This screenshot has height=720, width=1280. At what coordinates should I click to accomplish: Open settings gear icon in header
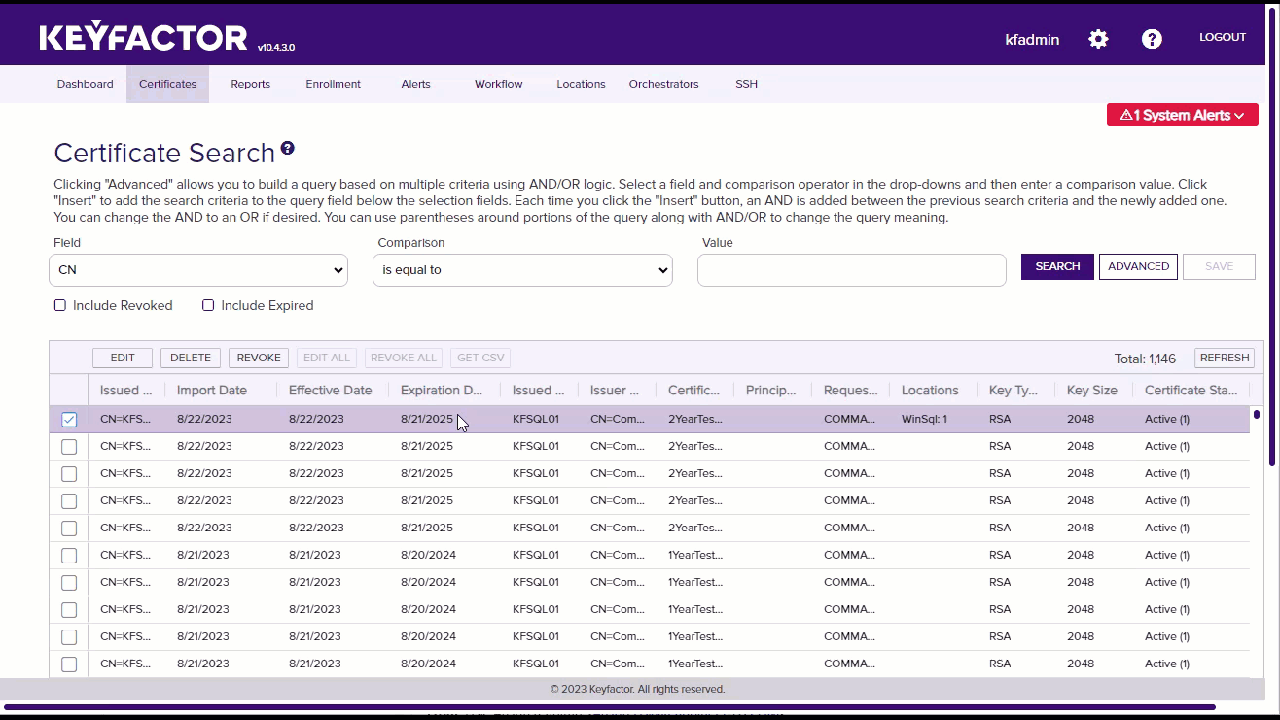point(1098,39)
